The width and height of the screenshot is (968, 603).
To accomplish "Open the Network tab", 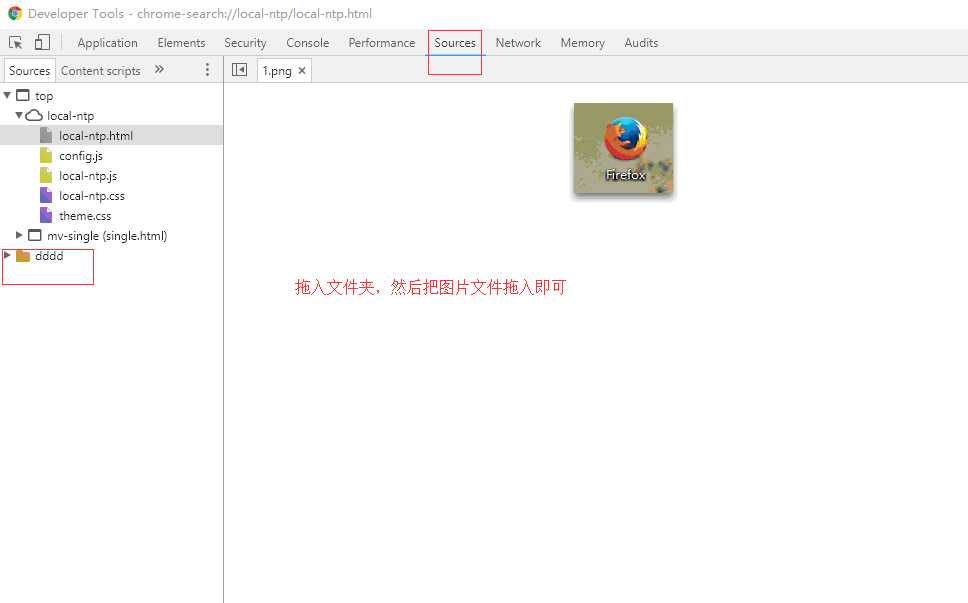I will [518, 43].
